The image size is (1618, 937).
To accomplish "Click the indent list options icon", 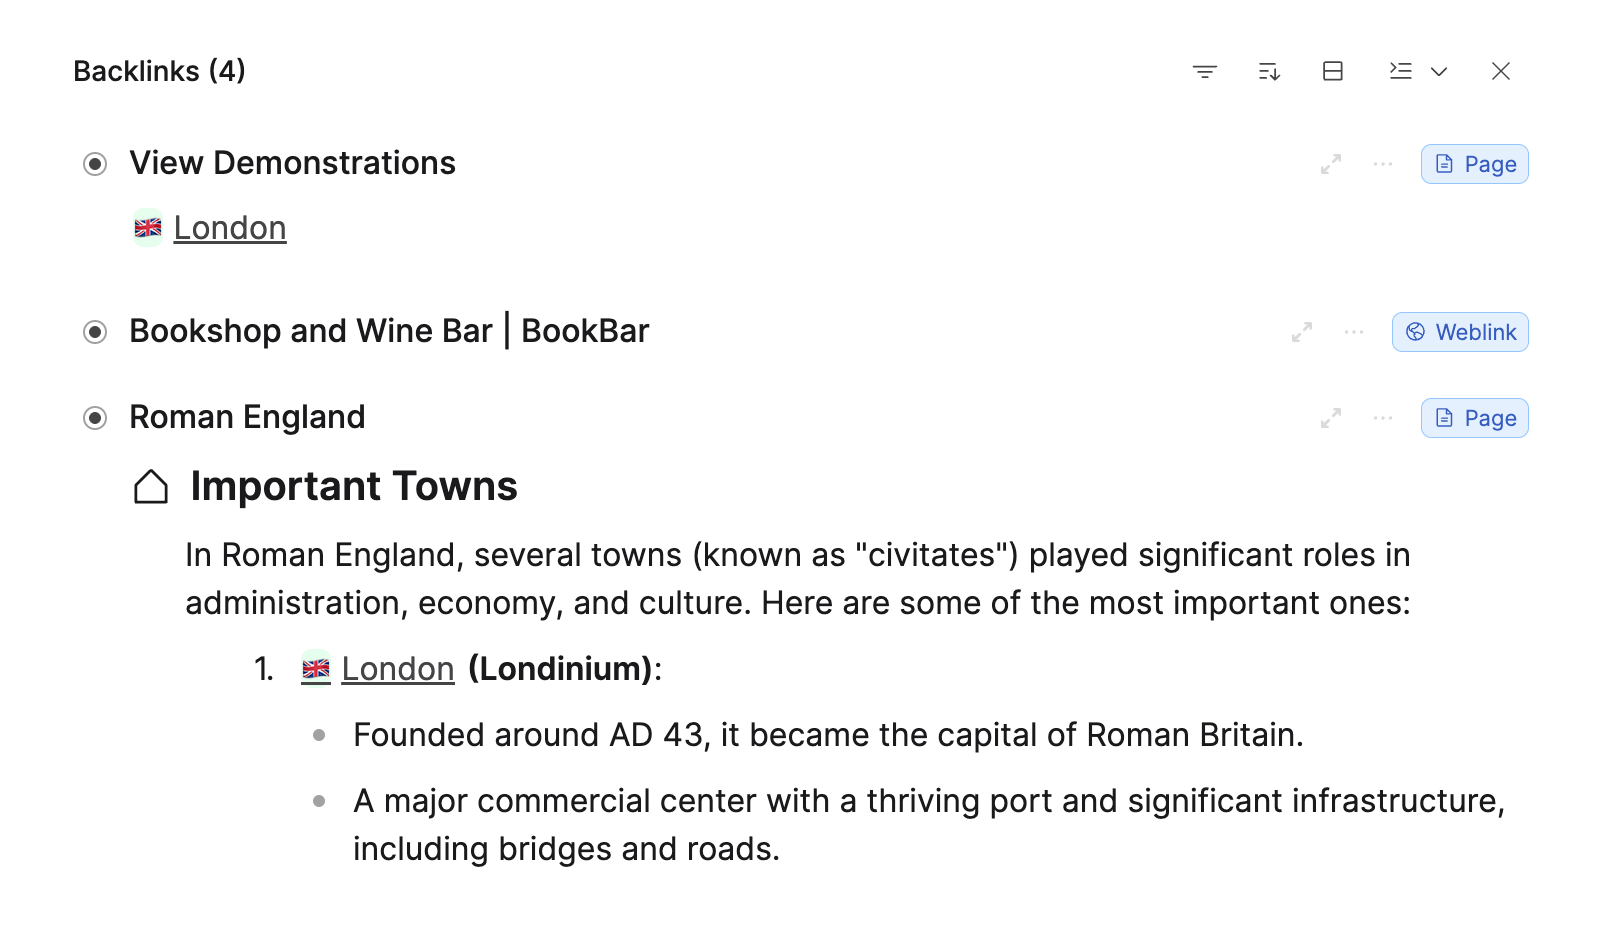I will [1401, 71].
